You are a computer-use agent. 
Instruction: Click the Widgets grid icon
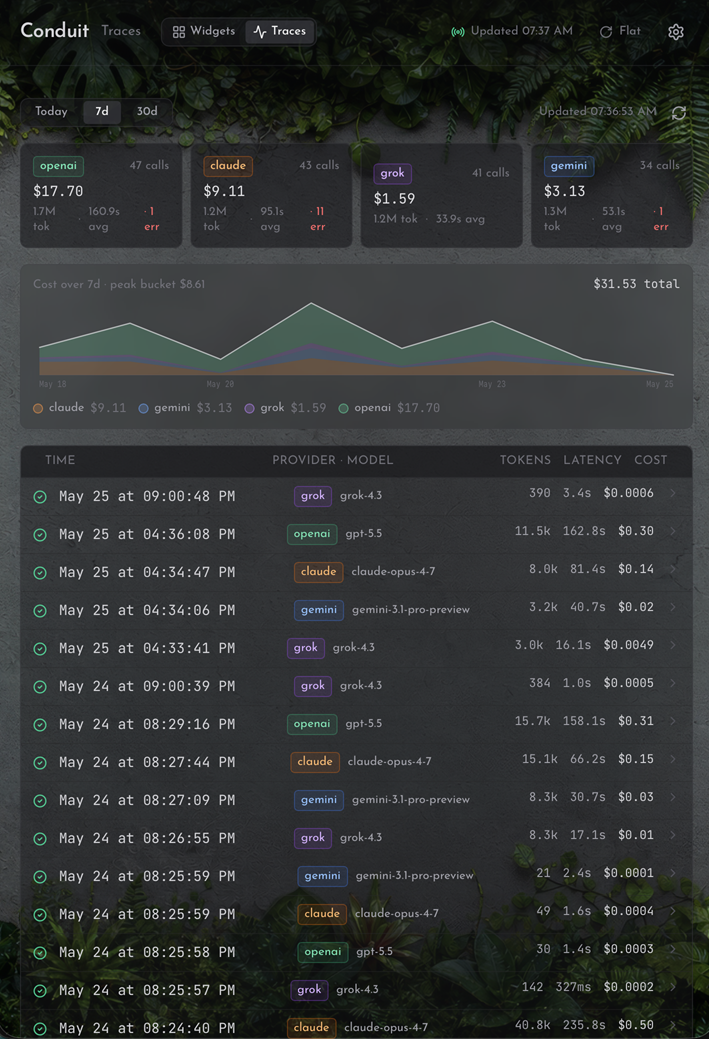[179, 32]
